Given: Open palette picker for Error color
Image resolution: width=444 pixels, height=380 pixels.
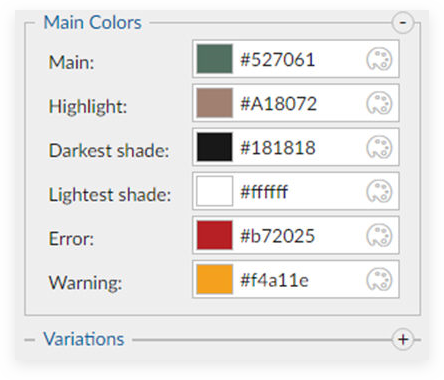Looking at the screenshot, I should [x=379, y=235].
